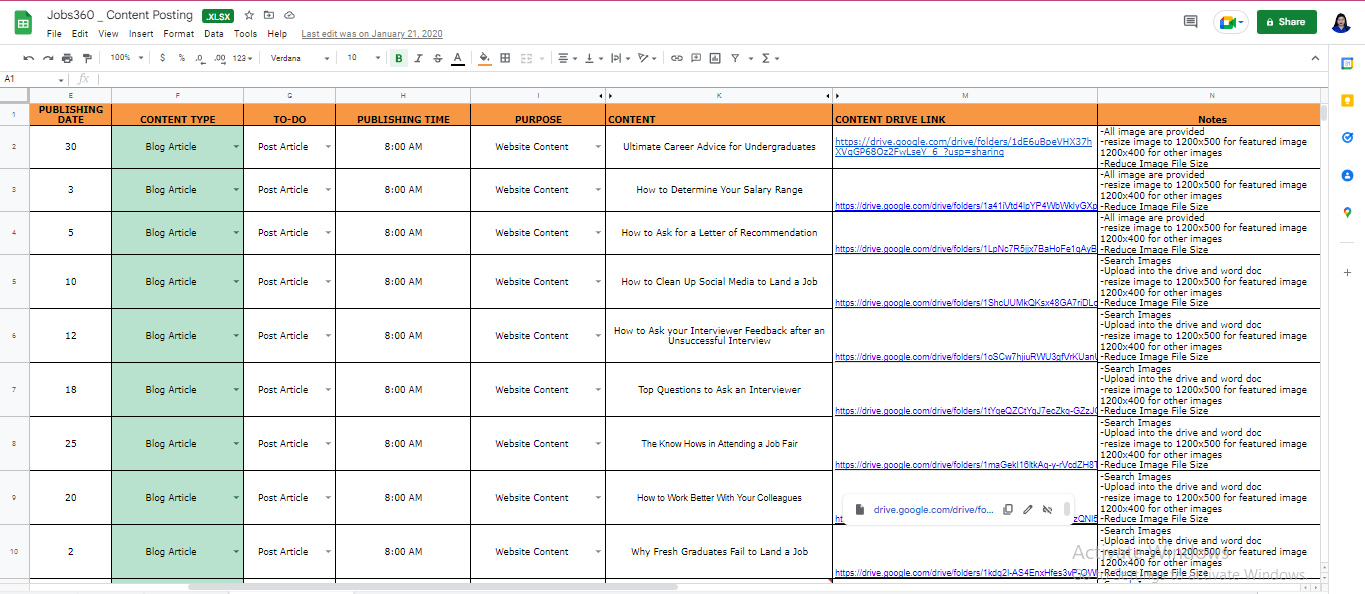Open the fill color picker
The height and width of the screenshot is (594, 1365).
point(485,58)
